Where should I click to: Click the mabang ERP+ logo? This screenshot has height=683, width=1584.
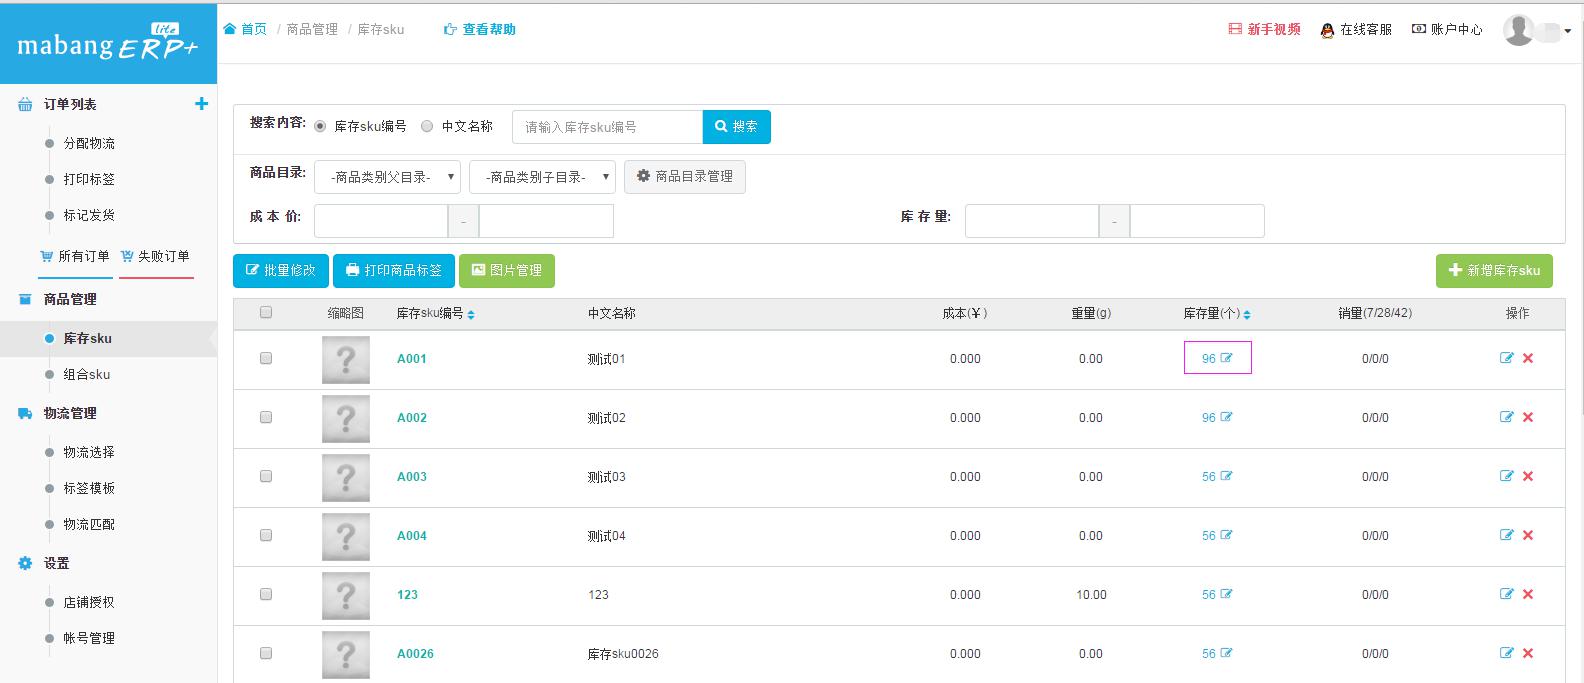click(x=108, y=43)
